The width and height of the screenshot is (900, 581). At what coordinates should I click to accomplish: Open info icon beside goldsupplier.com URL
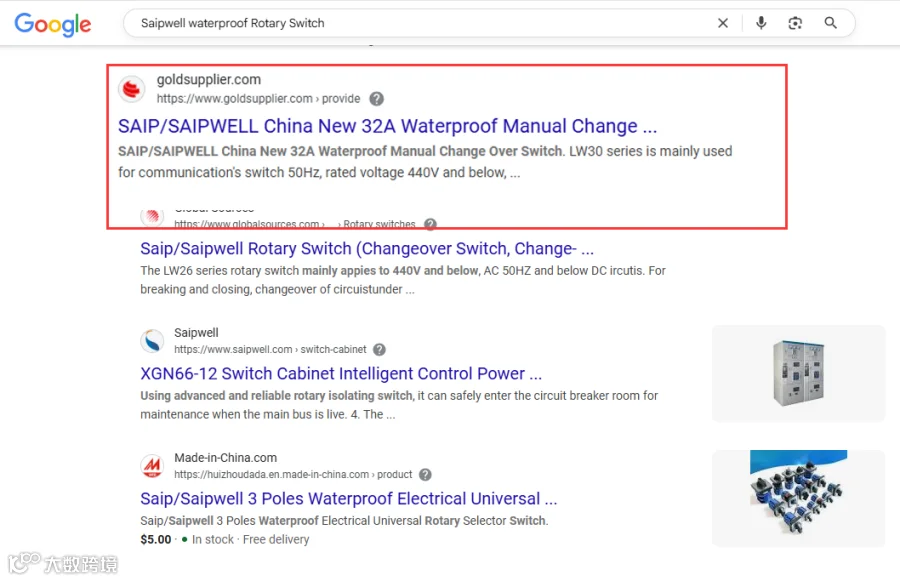pos(377,99)
